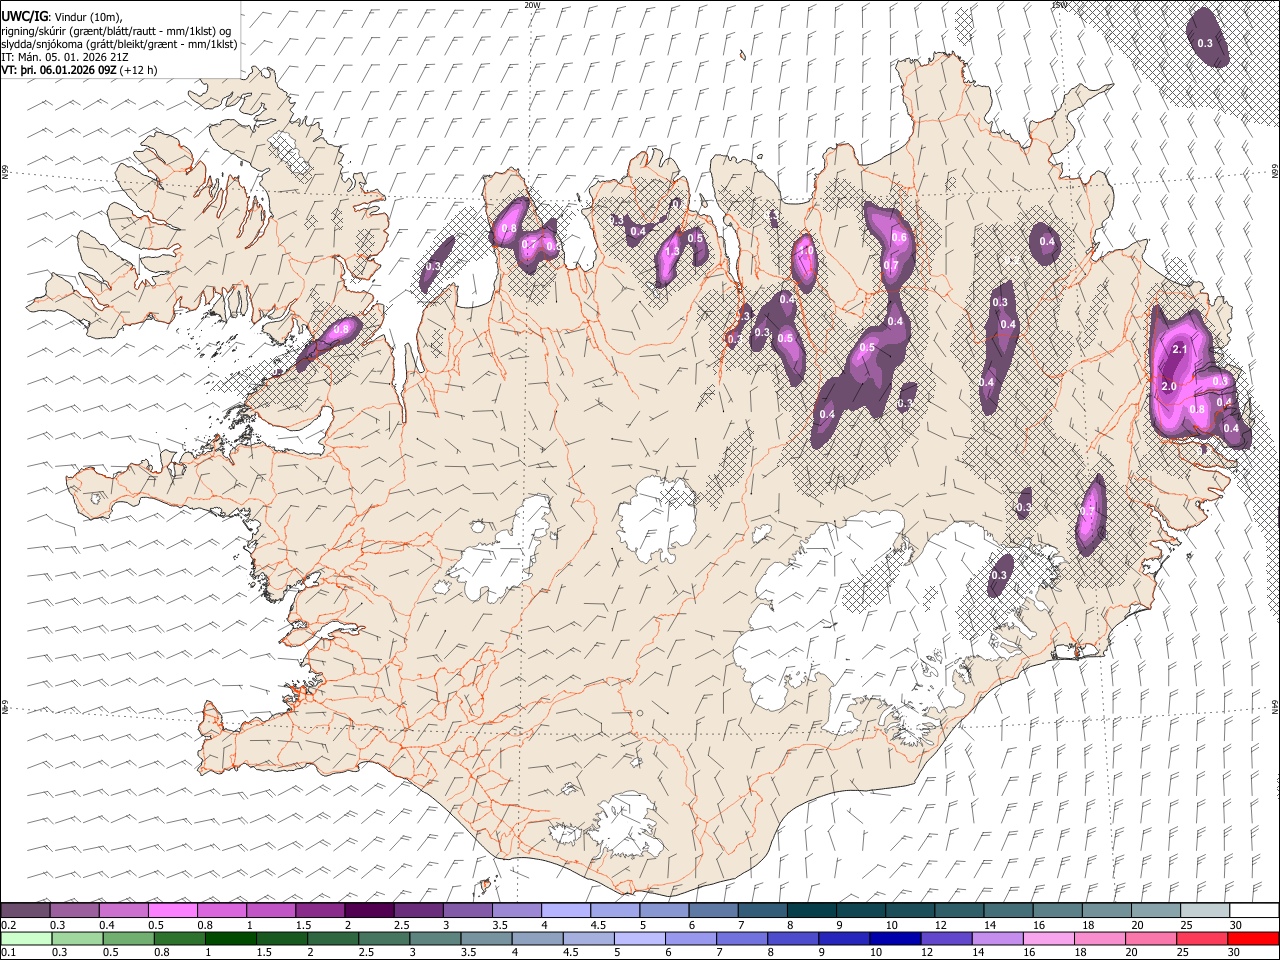
Task: Pick the white upper swatch after 30
Action: pyautogui.click(x=1254, y=911)
